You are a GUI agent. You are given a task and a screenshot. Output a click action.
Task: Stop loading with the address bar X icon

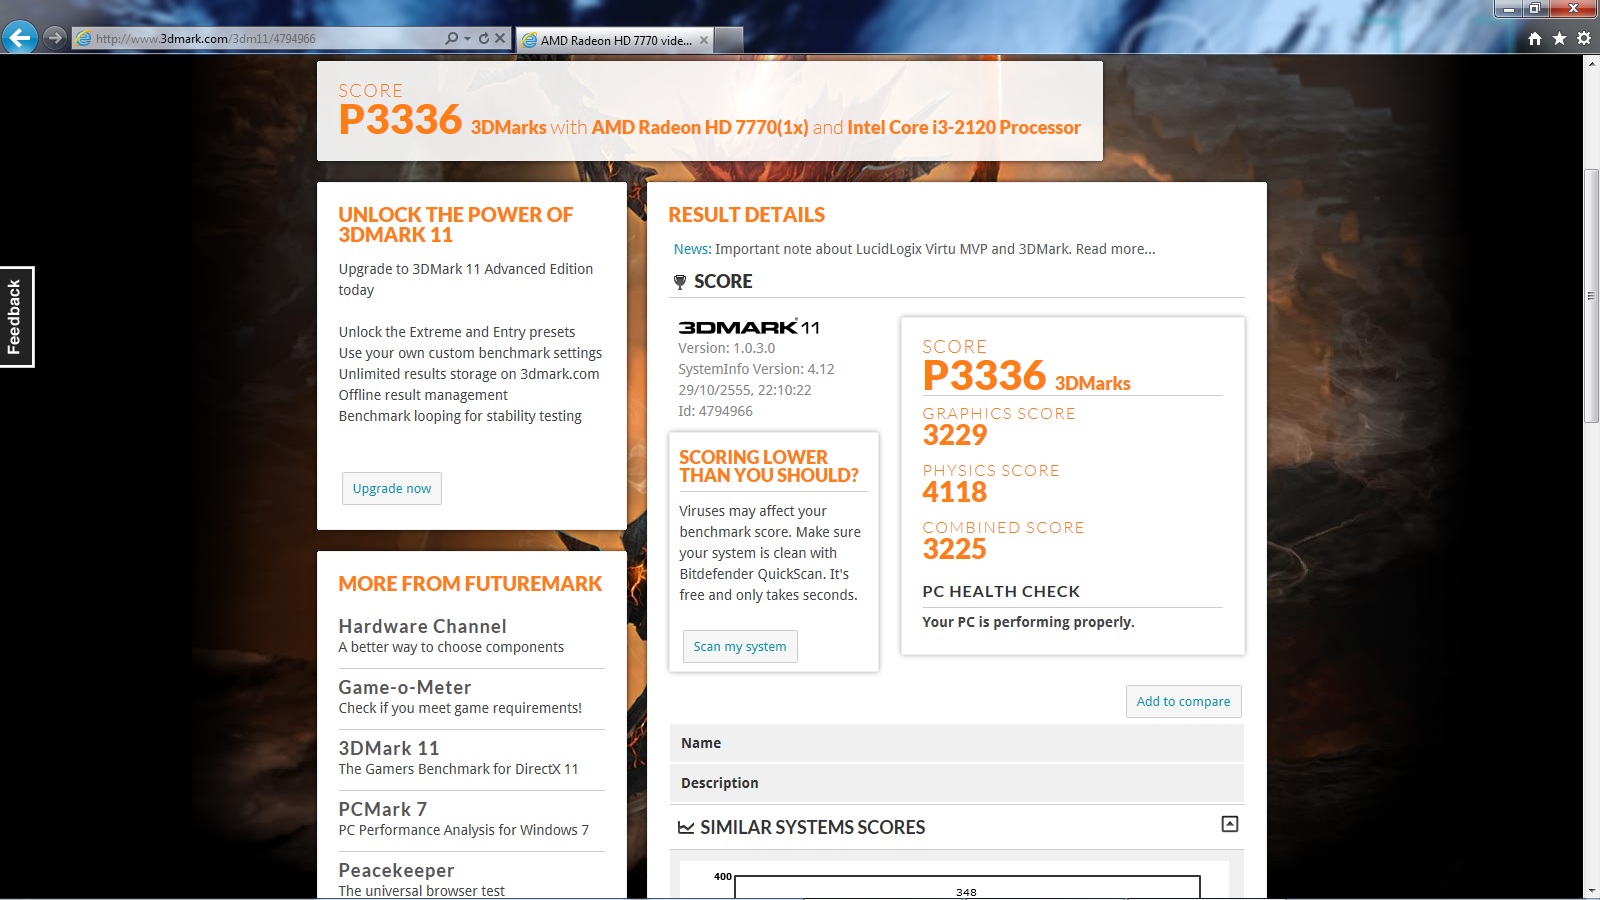point(500,39)
